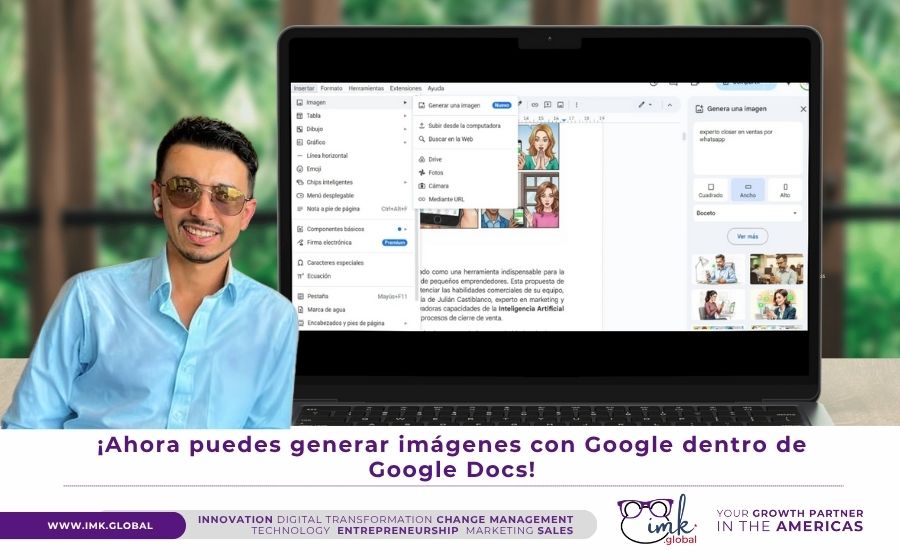Insert an image from Fotos

(x=436, y=172)
